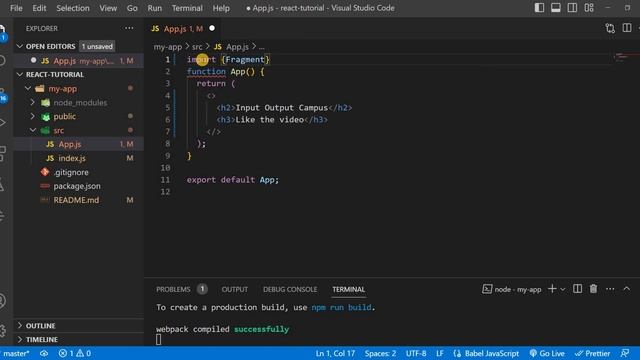Click src breadcrumb

click(x=197, y=47)
